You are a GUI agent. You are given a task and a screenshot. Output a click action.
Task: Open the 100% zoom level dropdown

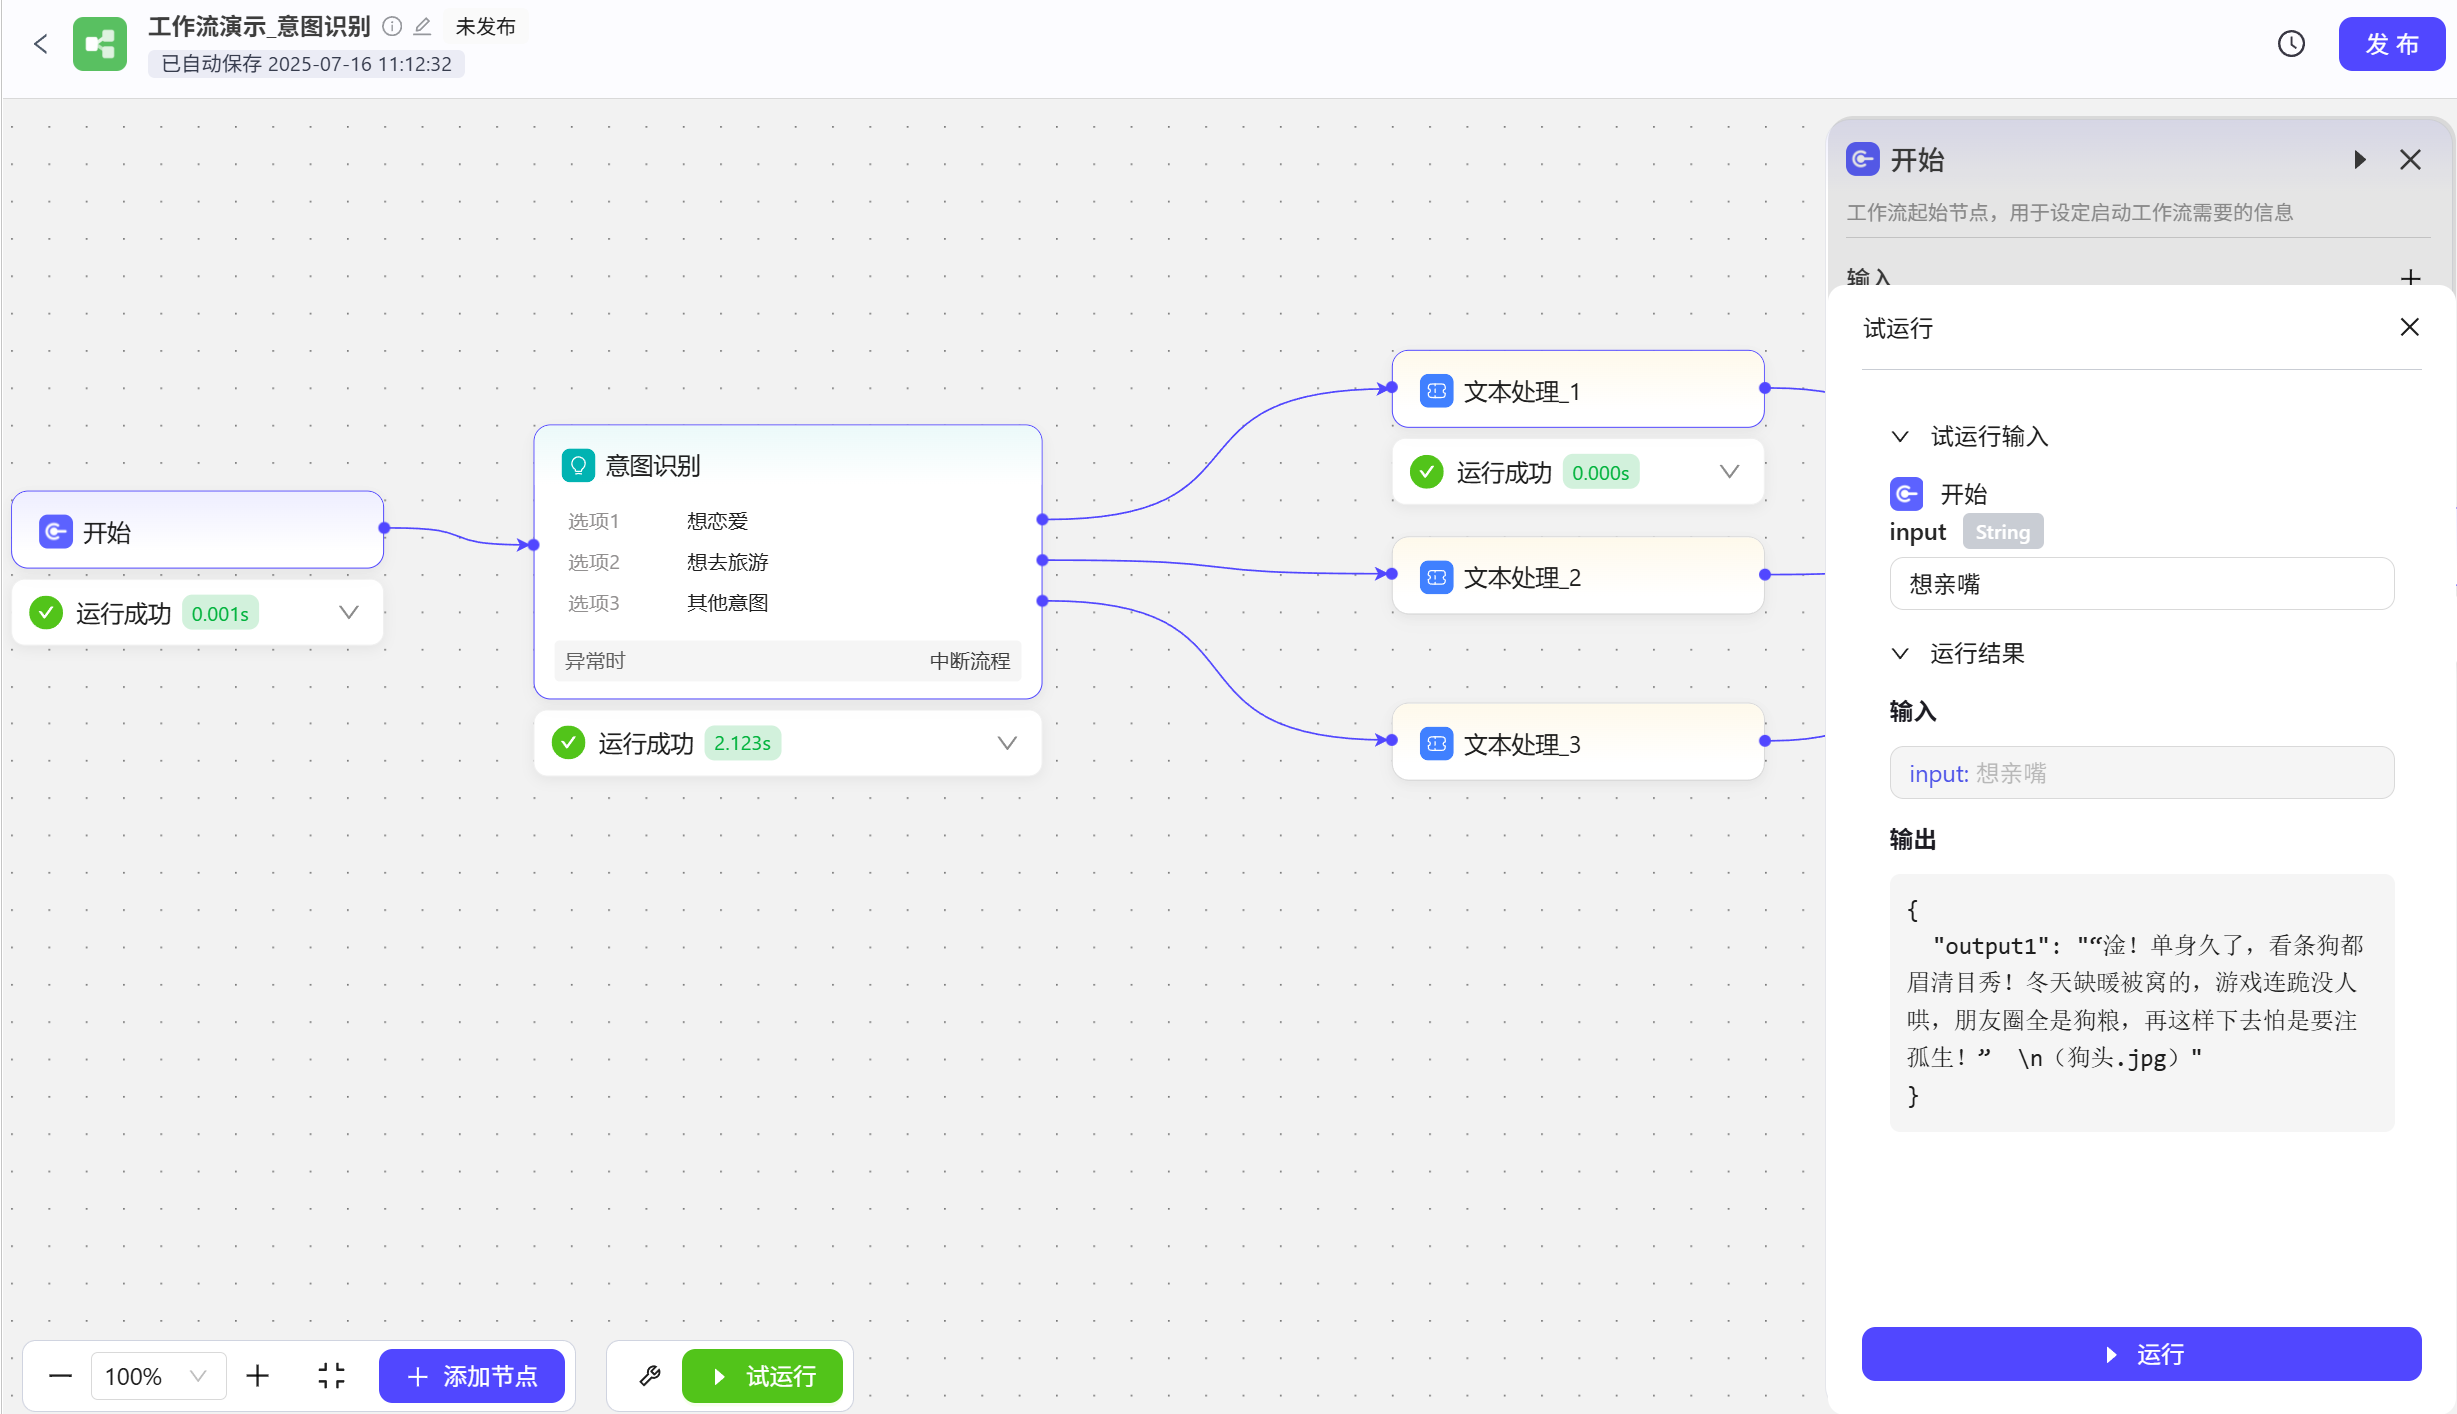pos(157,1376)
